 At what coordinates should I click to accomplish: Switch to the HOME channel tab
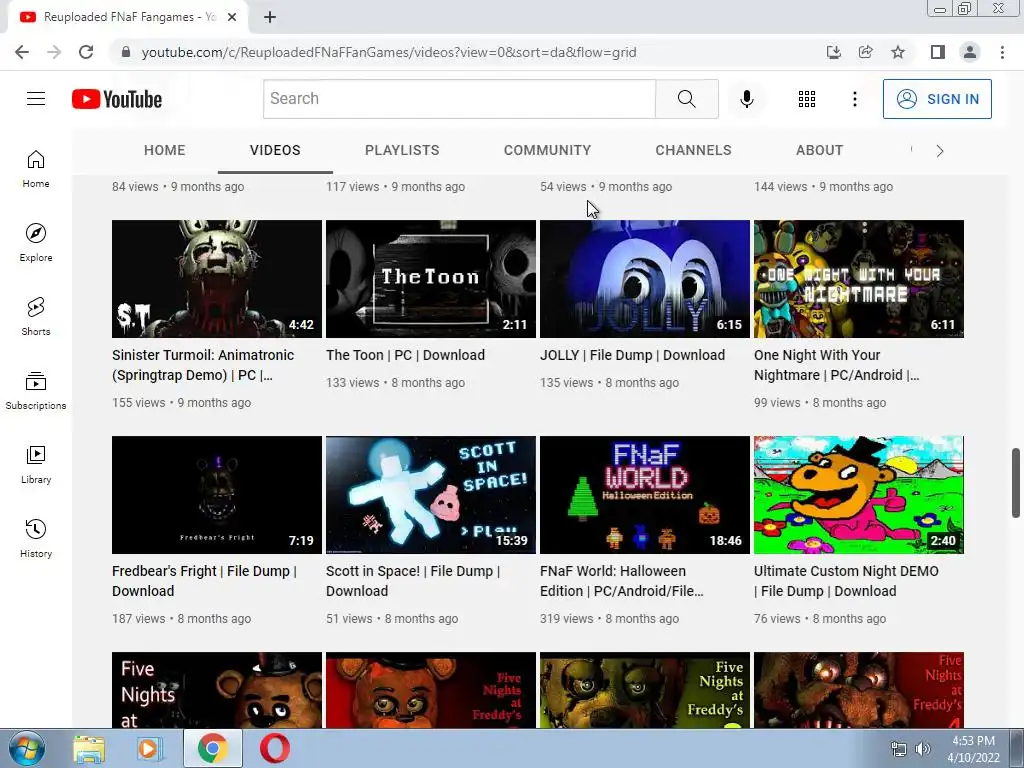(165, 150)
